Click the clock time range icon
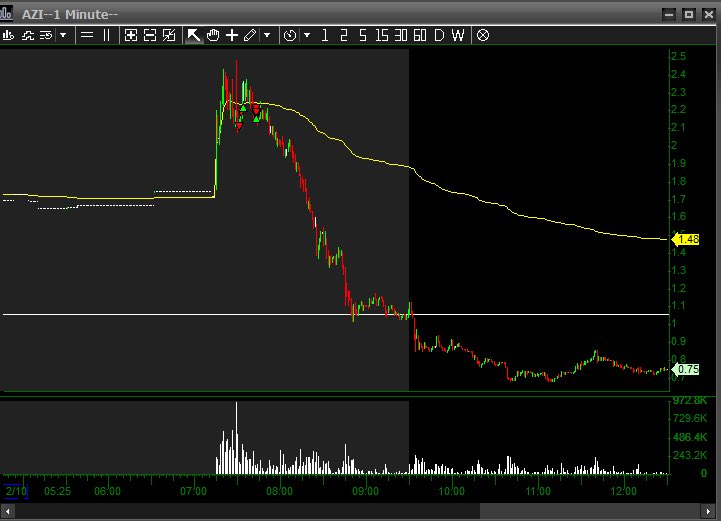This screenshot has height=521, width=721. [290, 35]
